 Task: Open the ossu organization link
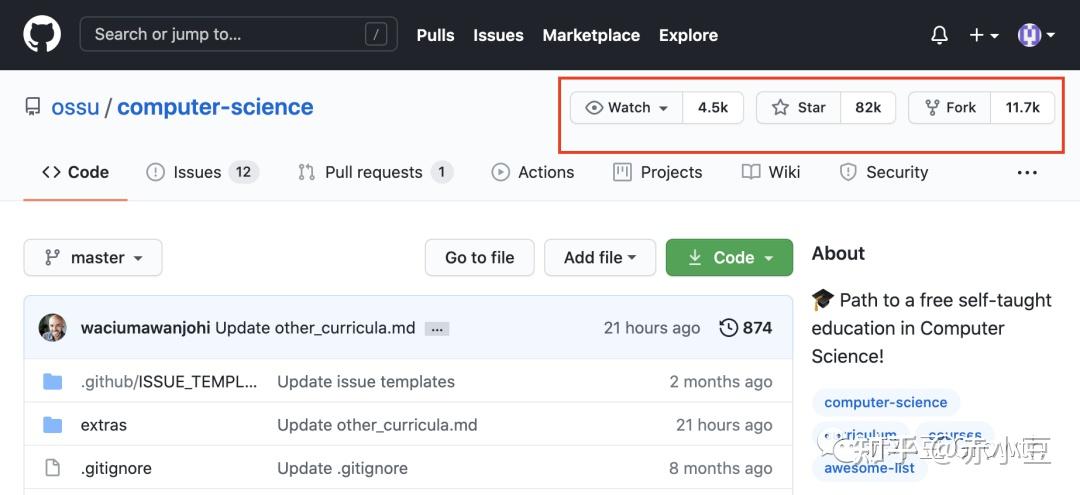pyautogui.click(x=75, y=107)
